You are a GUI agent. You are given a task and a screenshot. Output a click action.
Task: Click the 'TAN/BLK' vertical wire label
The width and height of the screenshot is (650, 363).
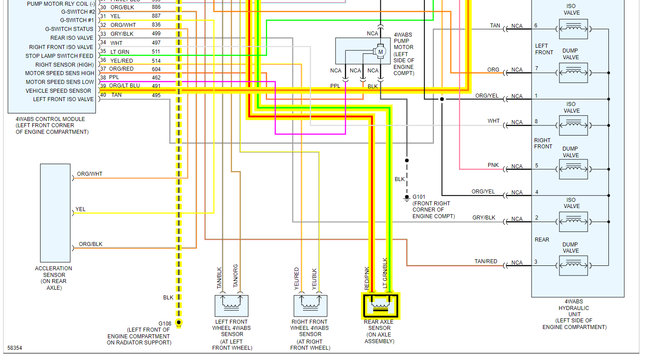tap(219, 278)
